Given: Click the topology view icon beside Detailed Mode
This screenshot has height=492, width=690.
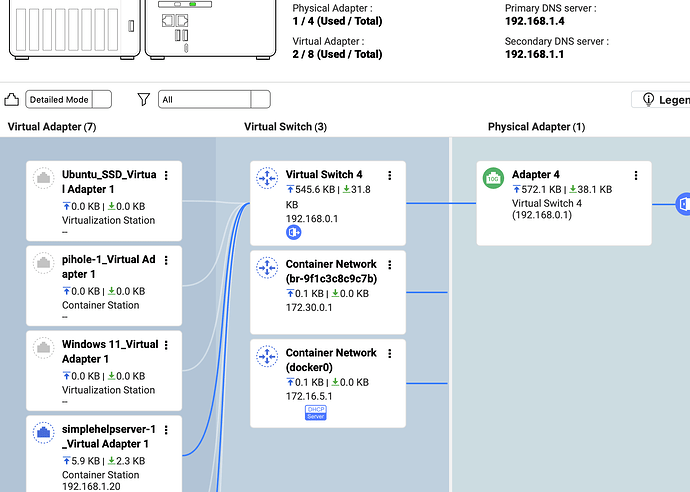Looking at the screenshot, I should tap(12, 99).
